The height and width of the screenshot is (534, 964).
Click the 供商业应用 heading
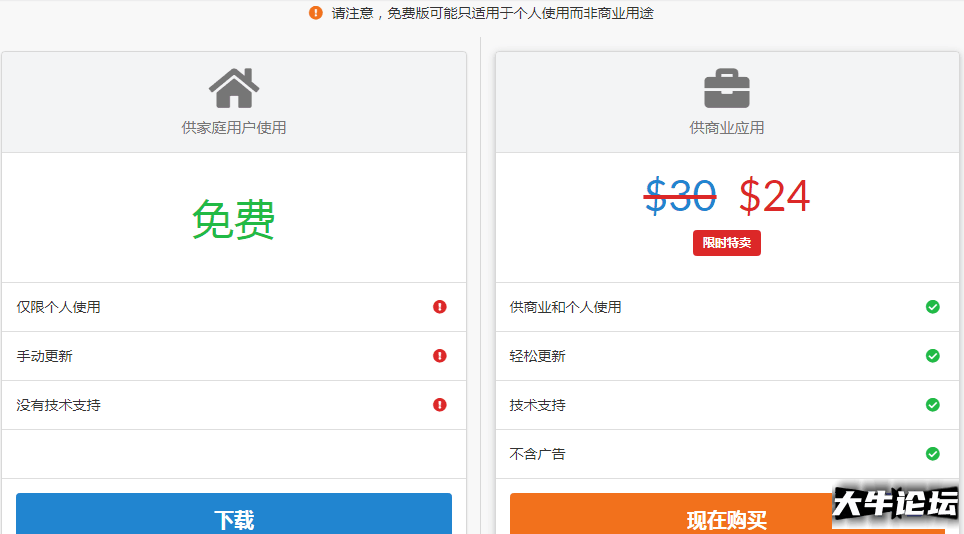727,128
